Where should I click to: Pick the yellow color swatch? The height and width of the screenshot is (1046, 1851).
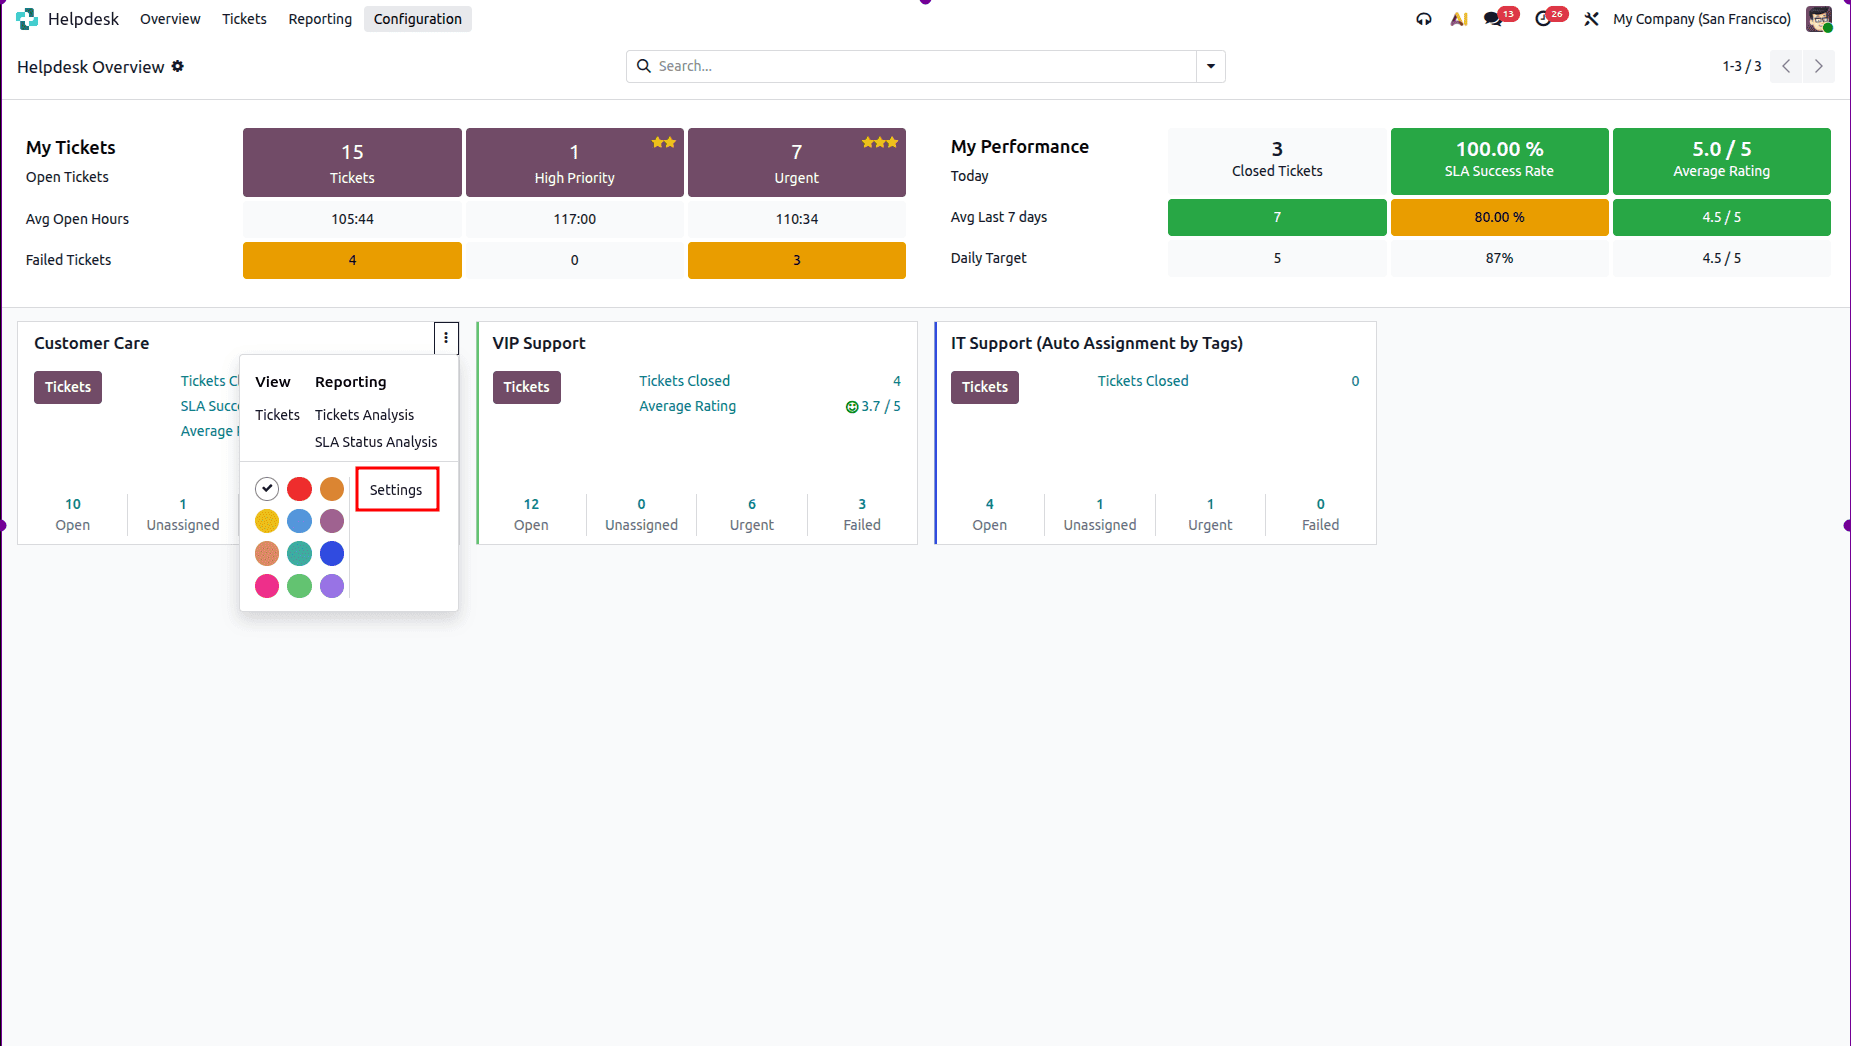click(267, 521)
